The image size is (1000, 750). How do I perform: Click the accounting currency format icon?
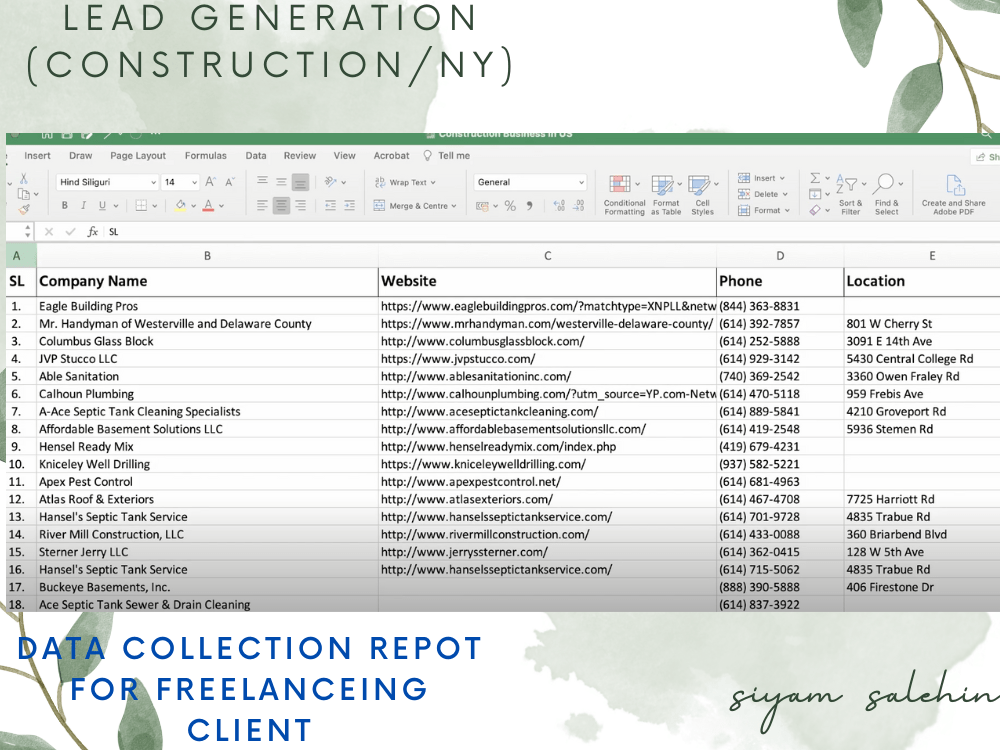click(483, 206)
